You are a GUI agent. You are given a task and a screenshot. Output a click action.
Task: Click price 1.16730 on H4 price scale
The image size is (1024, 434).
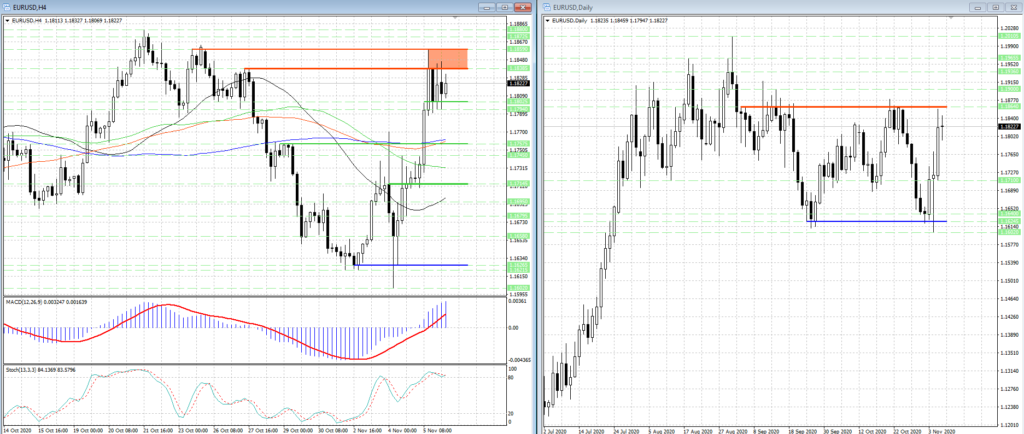pos(518,223)
